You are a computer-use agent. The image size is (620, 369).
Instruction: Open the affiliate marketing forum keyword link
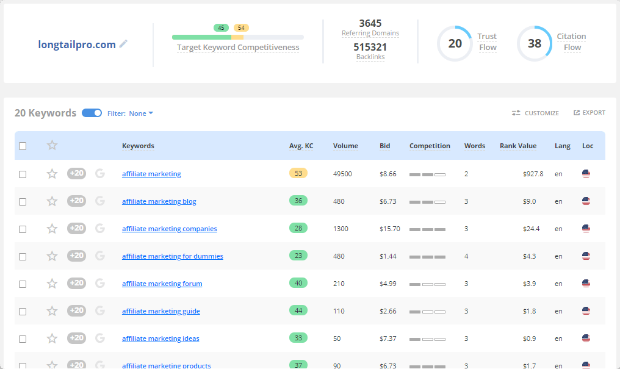click(x=162, y=284)
